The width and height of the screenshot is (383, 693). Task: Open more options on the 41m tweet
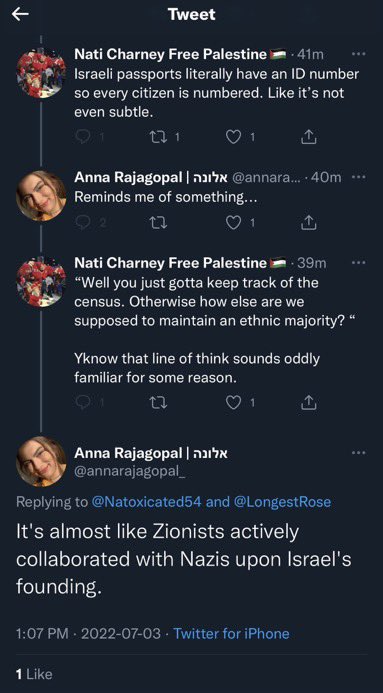358,54
